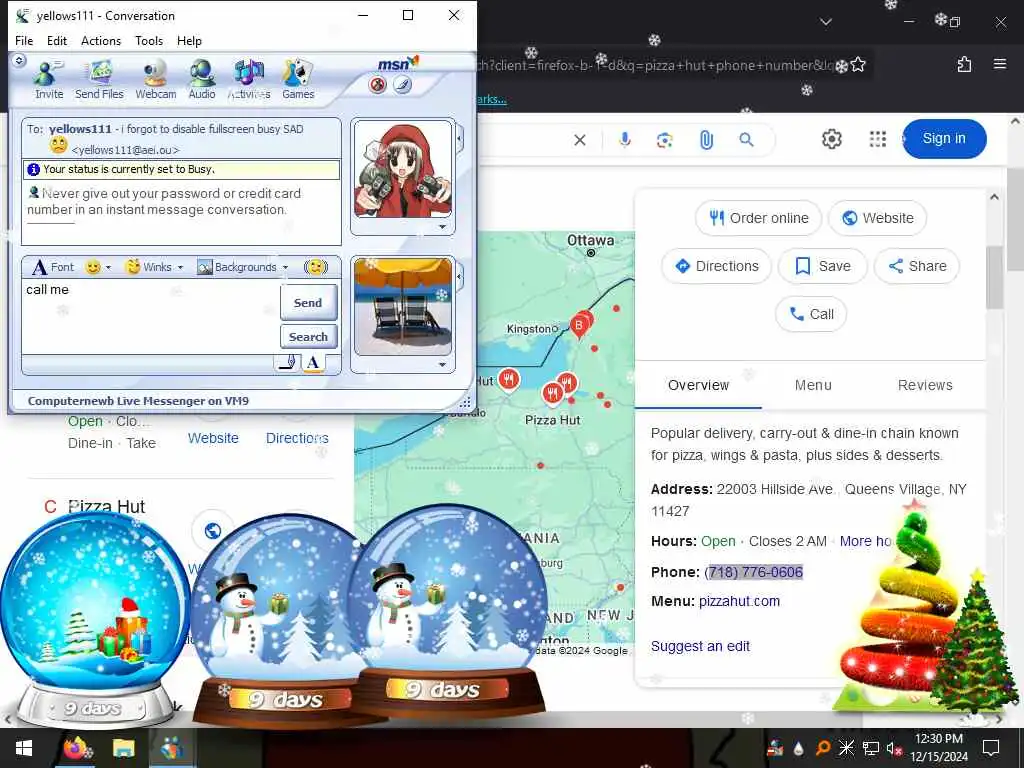Click the paperclip attach icon in search box
The height and width of the screenshot is (768, 1024).
point(706,140)
